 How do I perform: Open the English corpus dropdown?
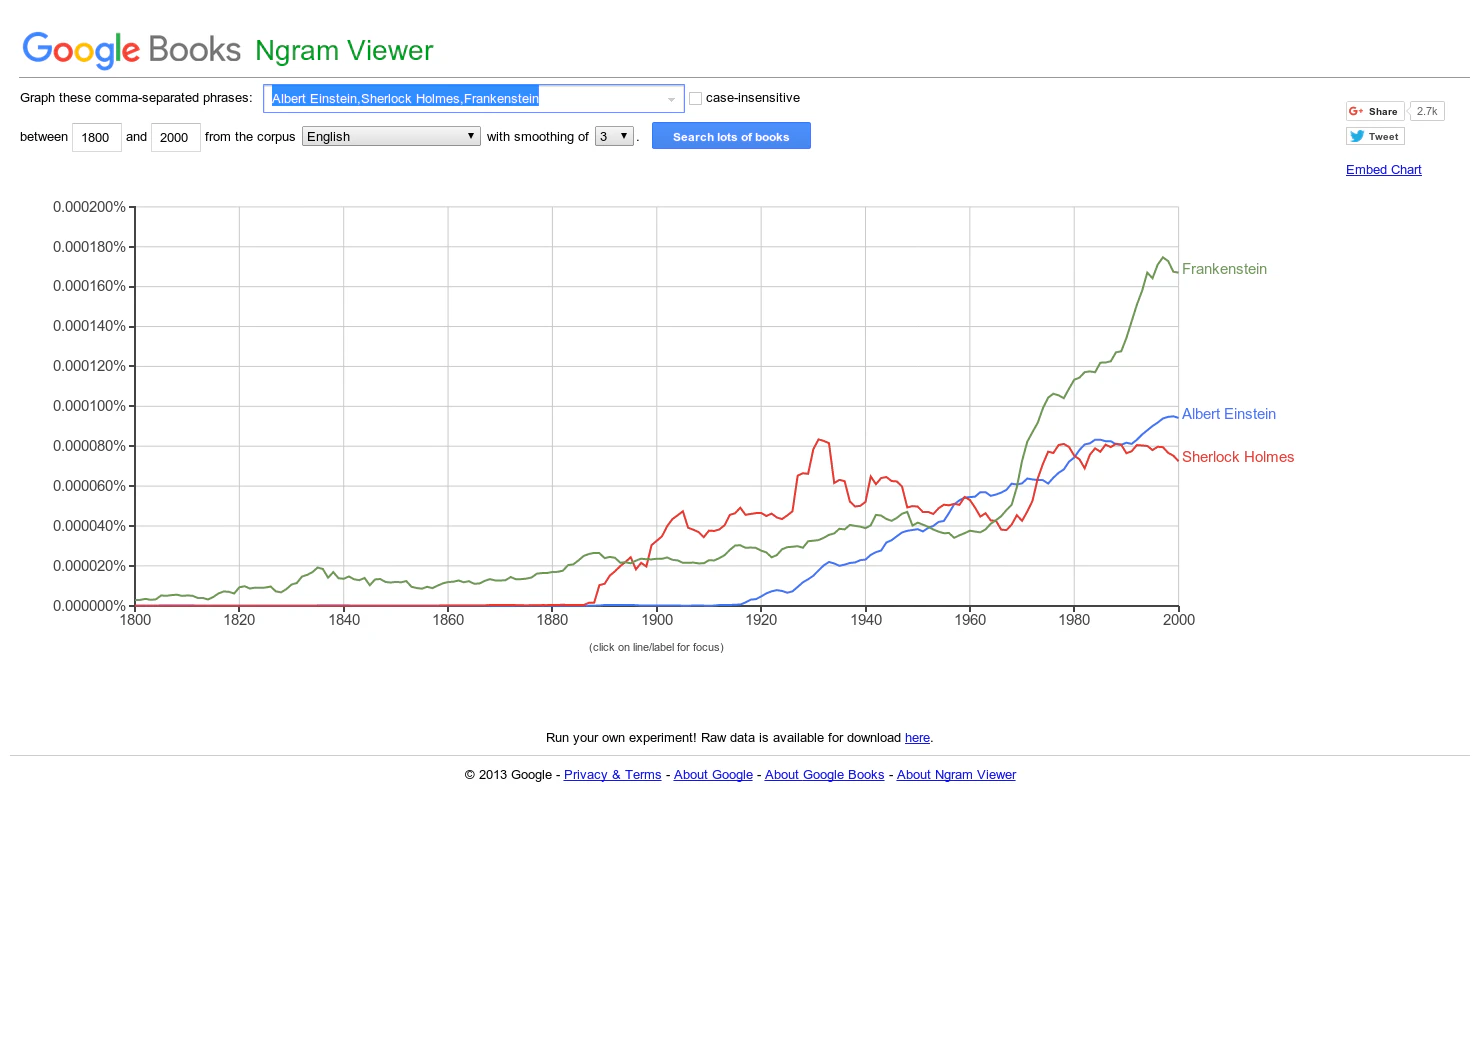click(391, 136)
